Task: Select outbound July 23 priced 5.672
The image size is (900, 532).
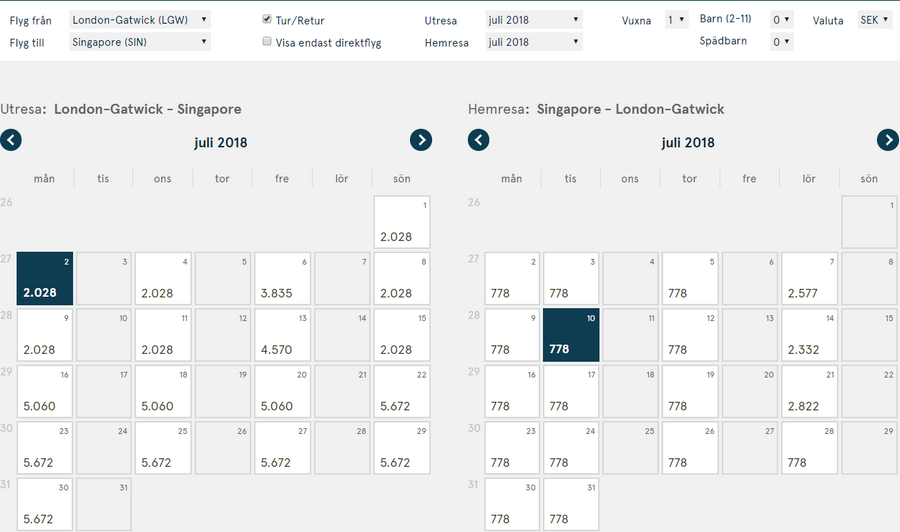Action: pyautogui.click(x=45, y=448)
